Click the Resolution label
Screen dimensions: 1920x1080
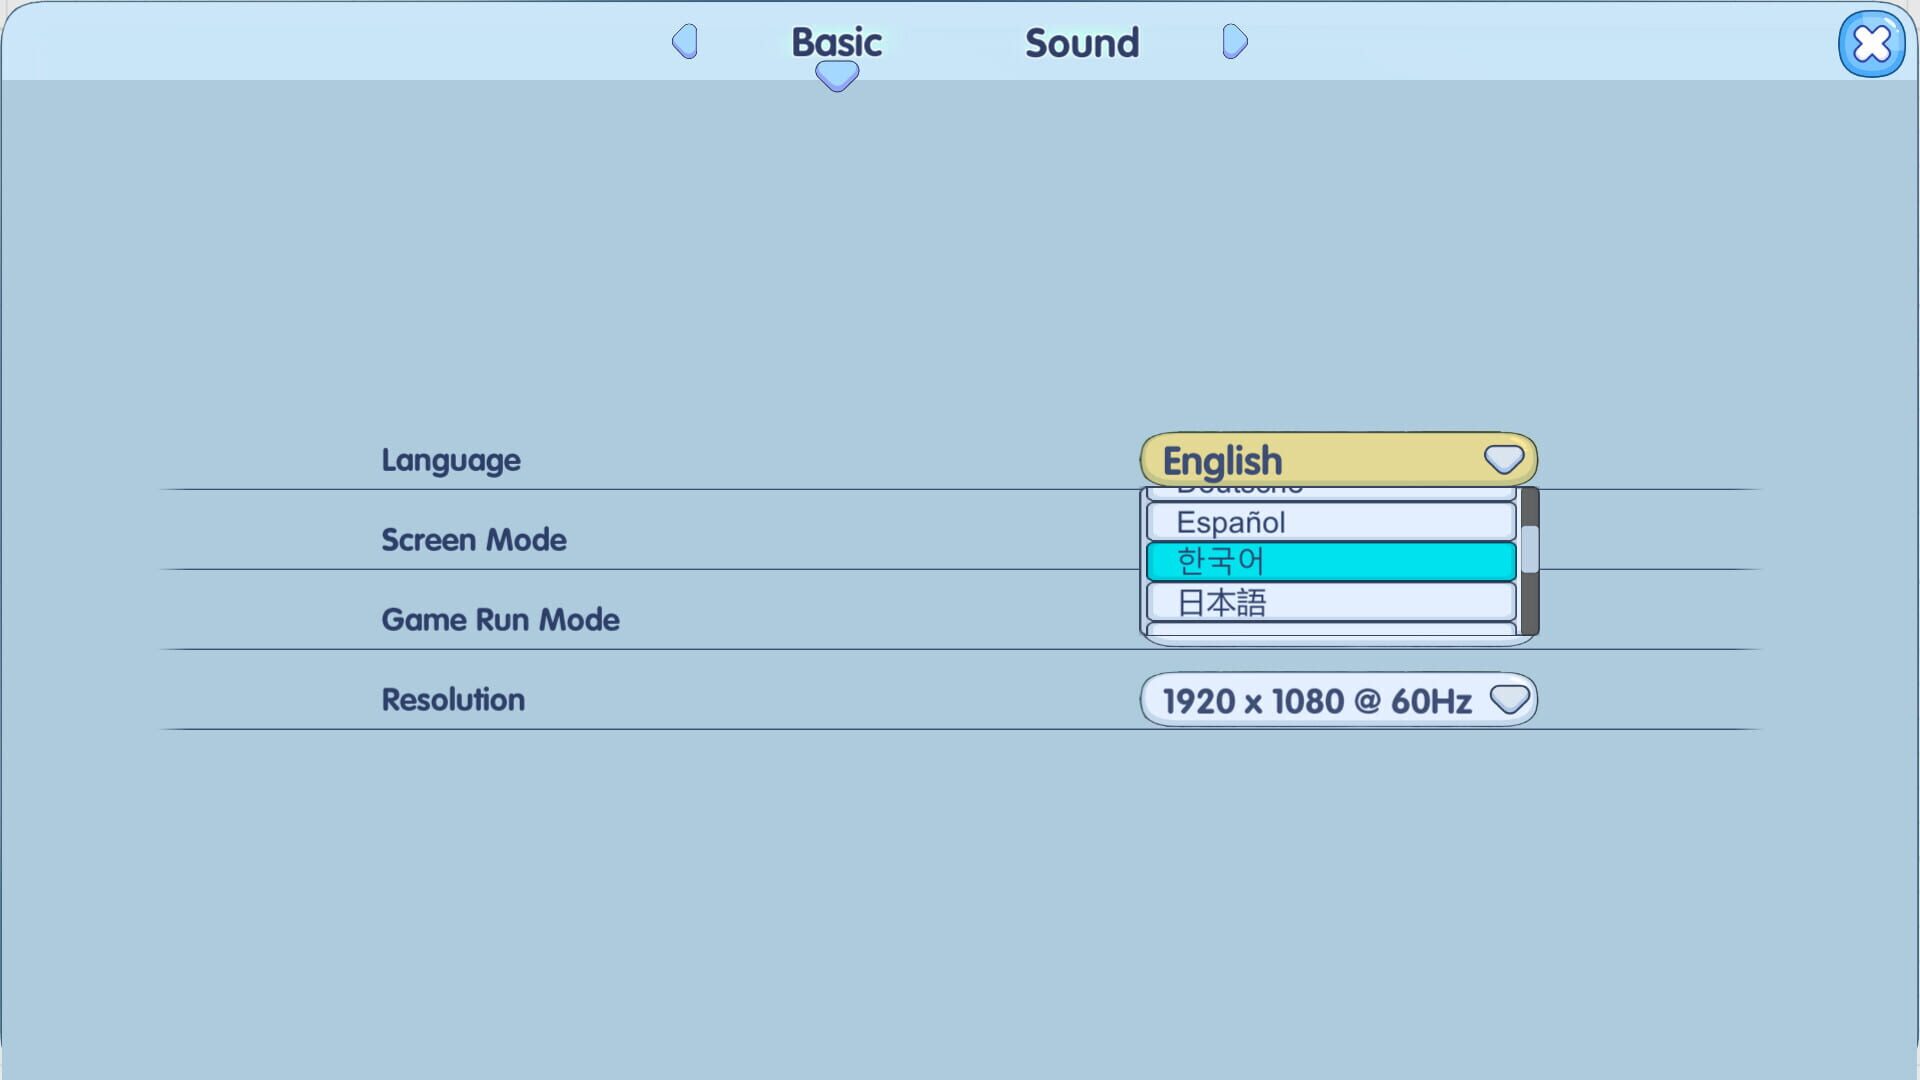(x=452, y=699)
